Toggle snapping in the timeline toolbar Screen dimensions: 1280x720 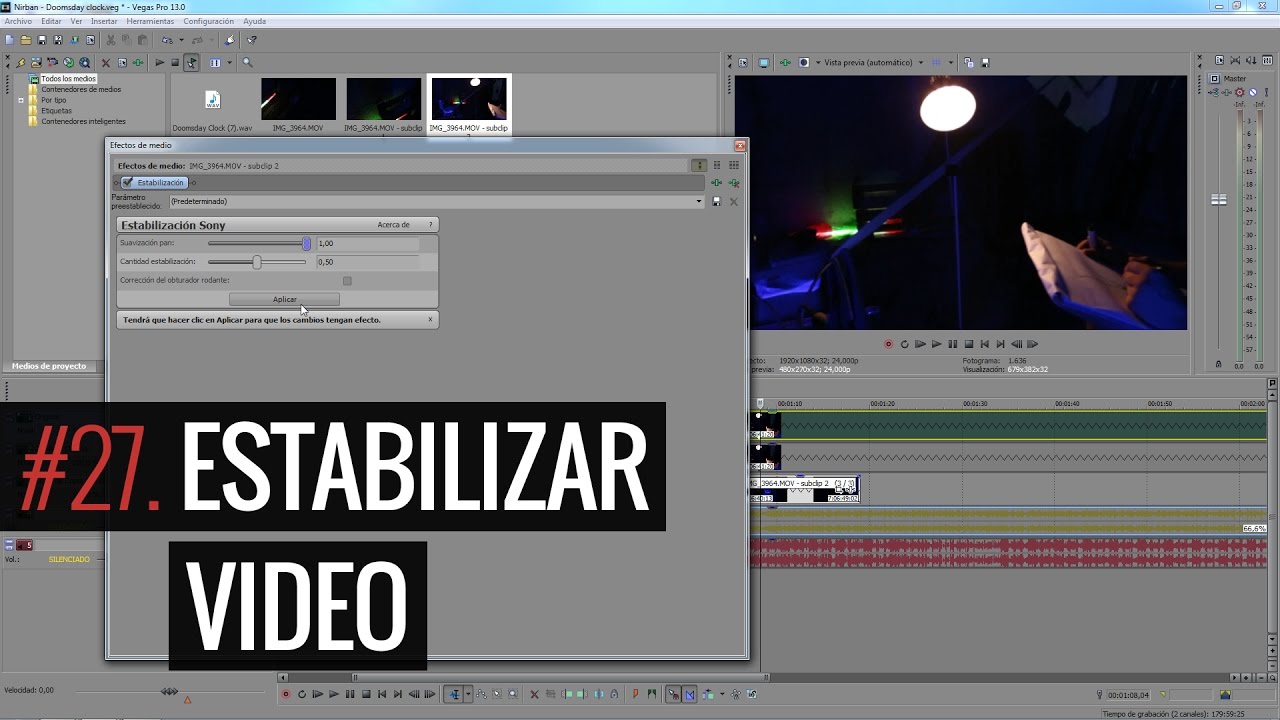coord(674,694)
